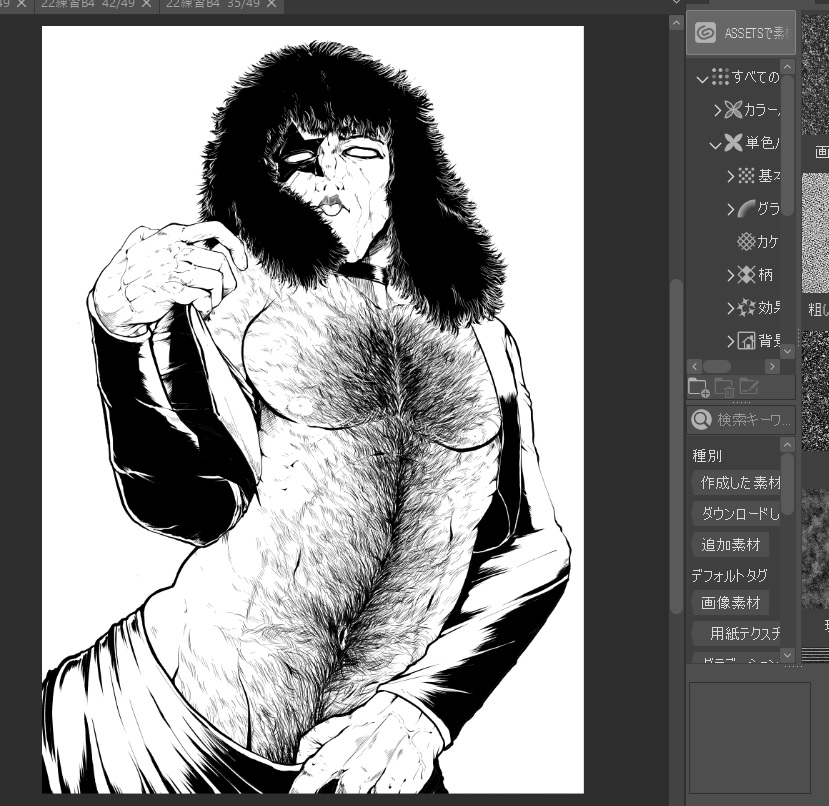Click canvas vertical scroll-up arrow
The width and height of the screenshot is (829, 806).
(x=676, y=23)
